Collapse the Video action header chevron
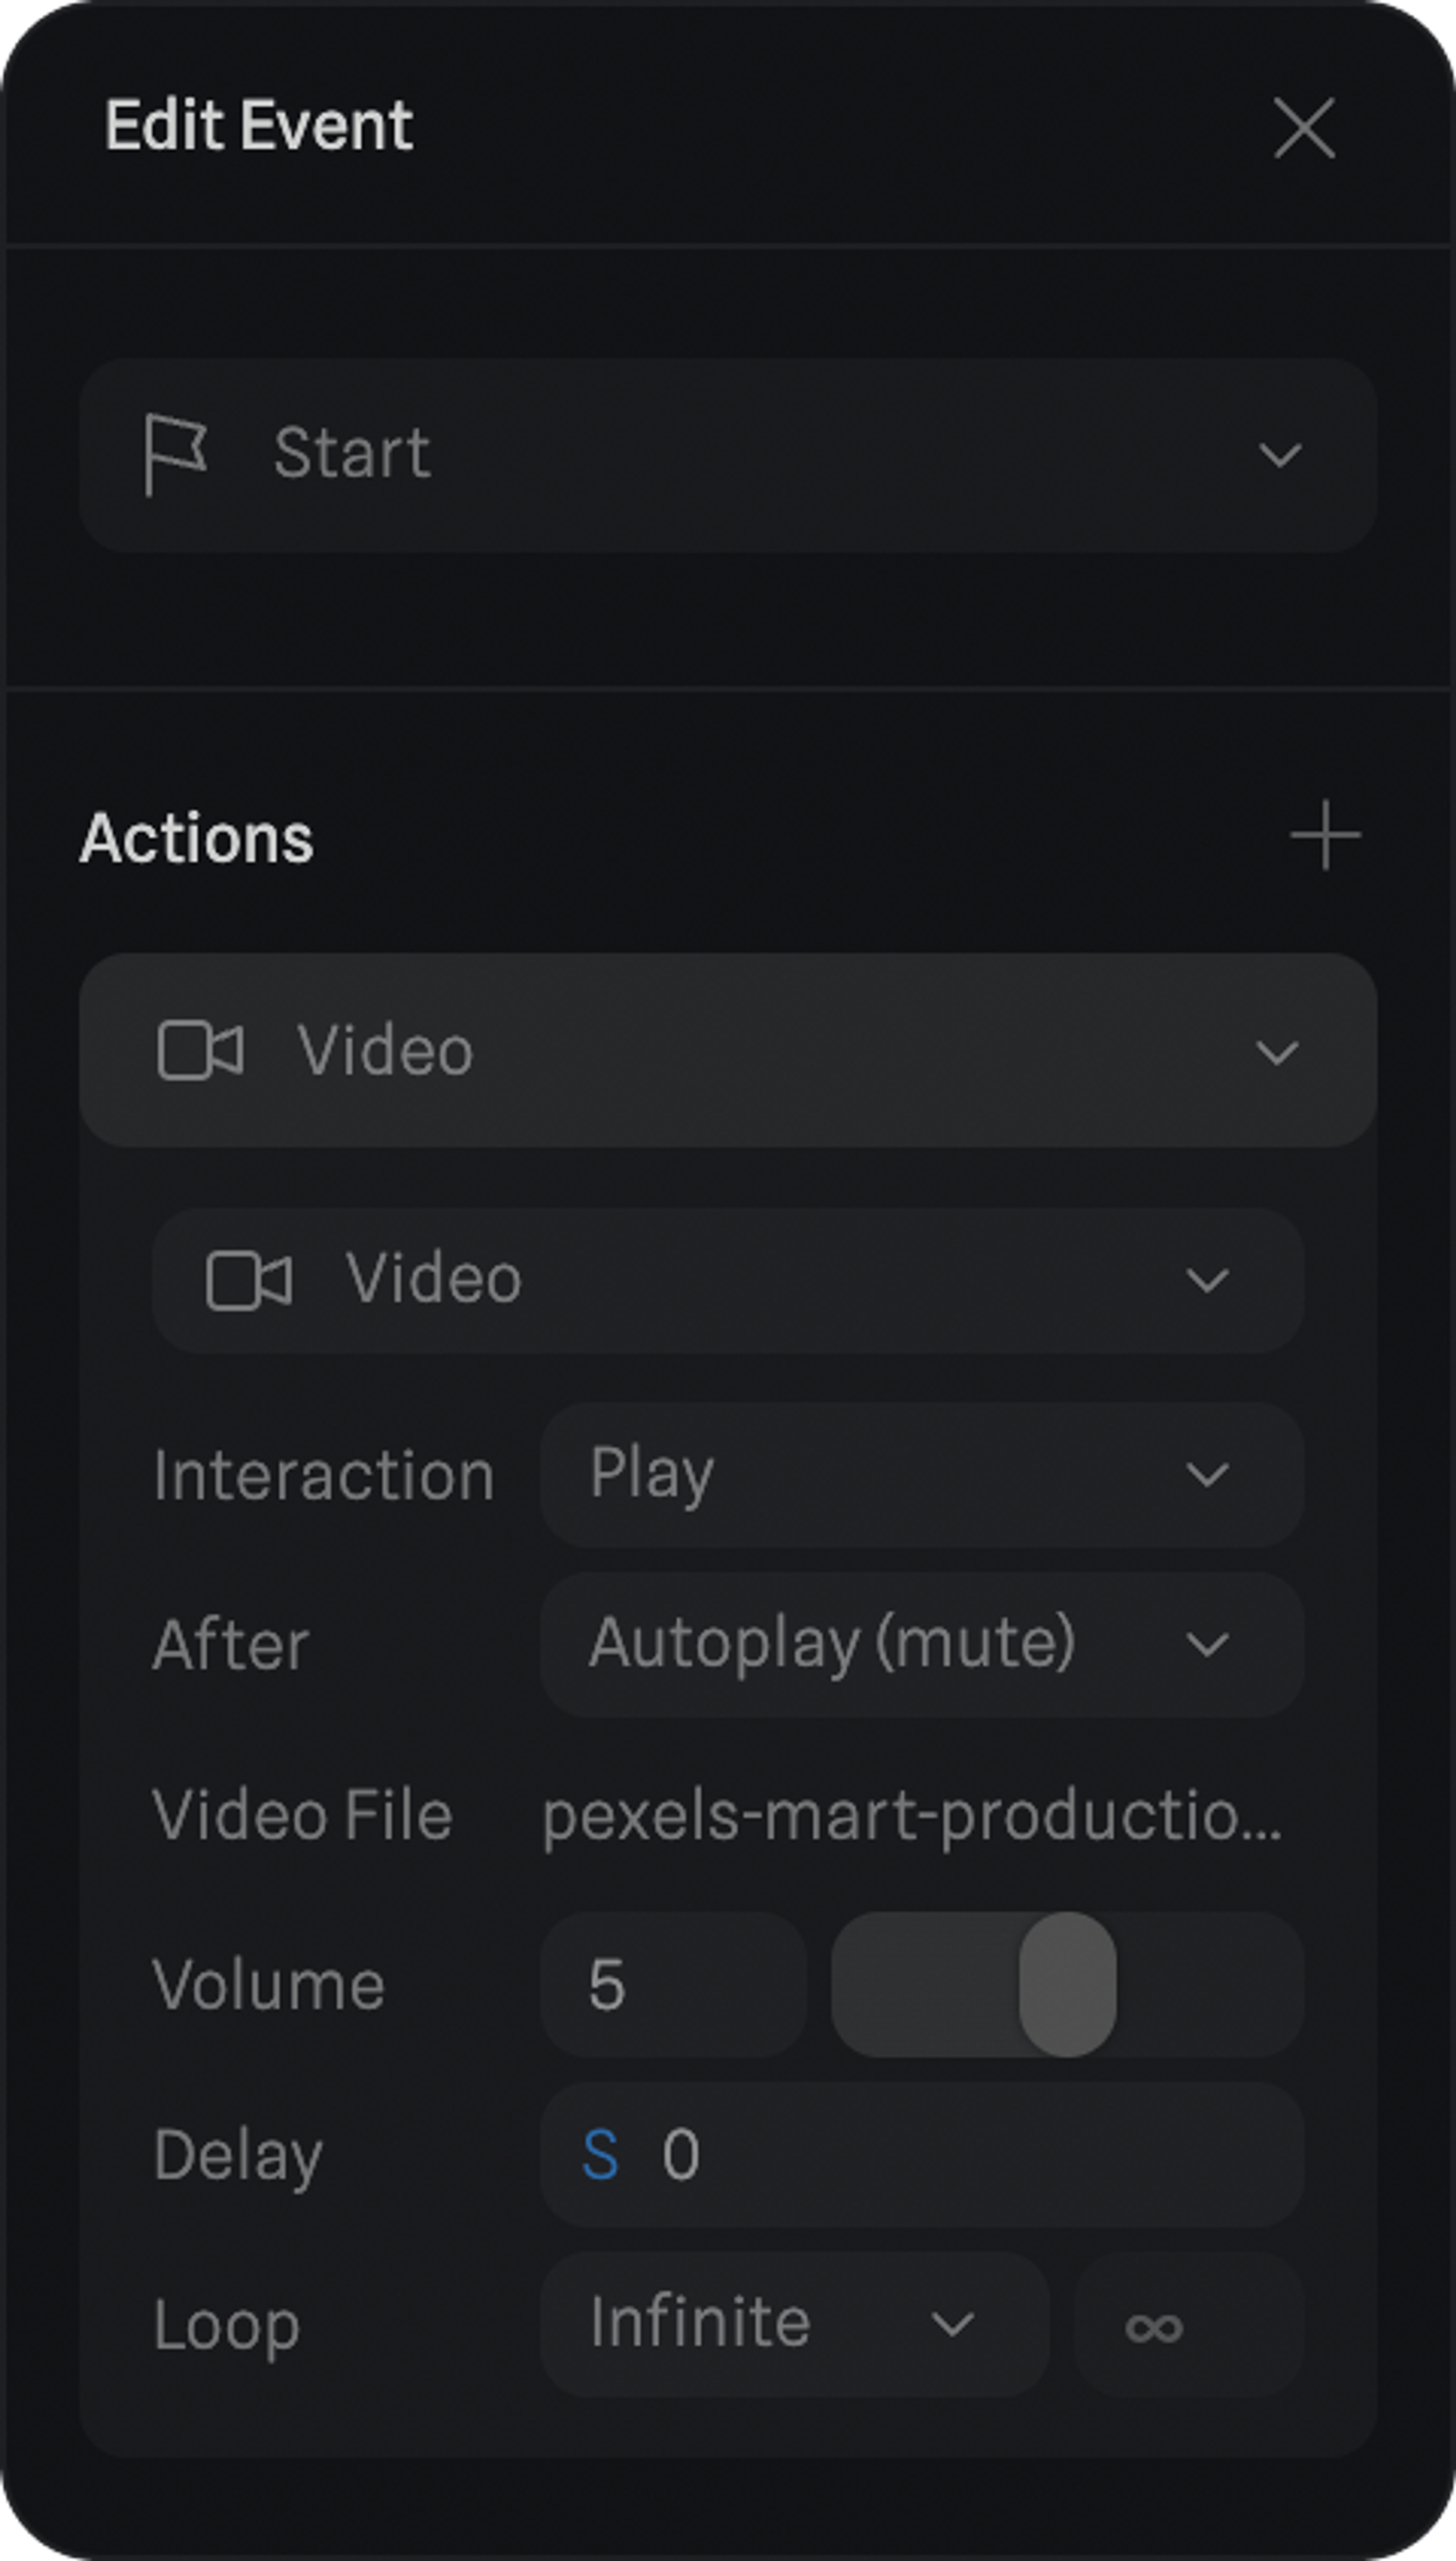The height and width of the screenshot is (2561, 1456). [1277, 1052]
